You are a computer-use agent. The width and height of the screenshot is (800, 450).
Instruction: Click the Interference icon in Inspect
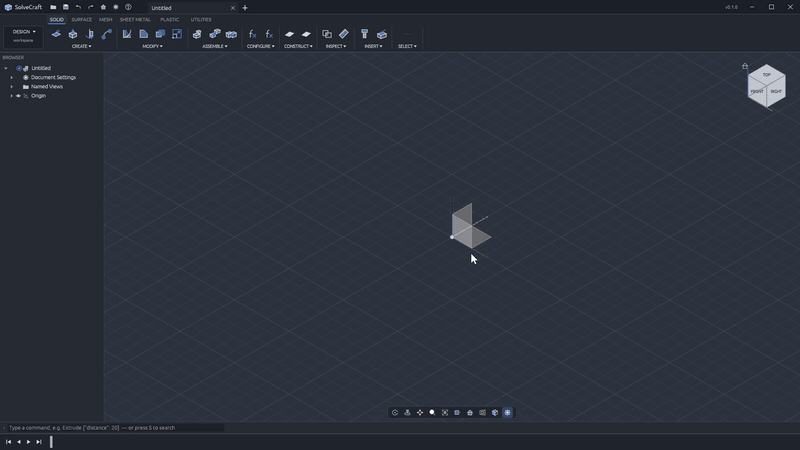click(x=327, y=34)
